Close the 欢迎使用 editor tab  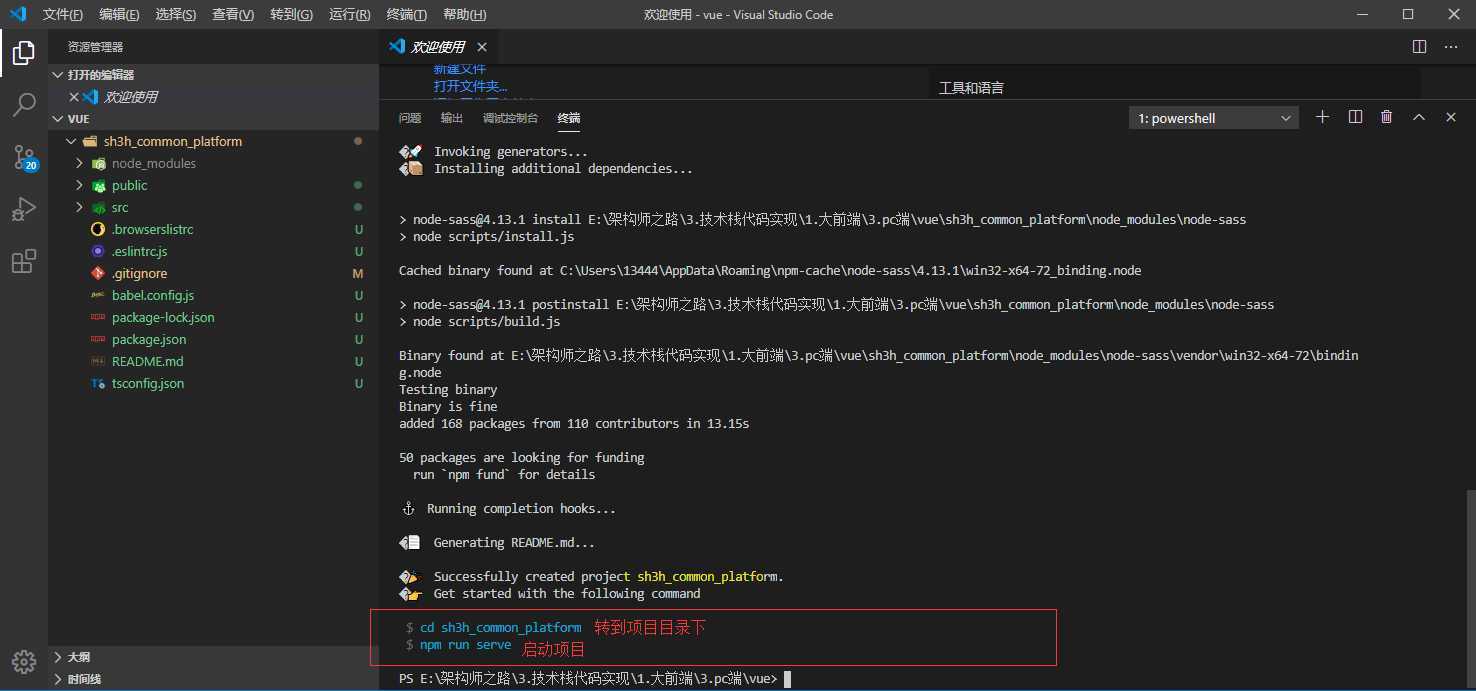pos(482,47)
